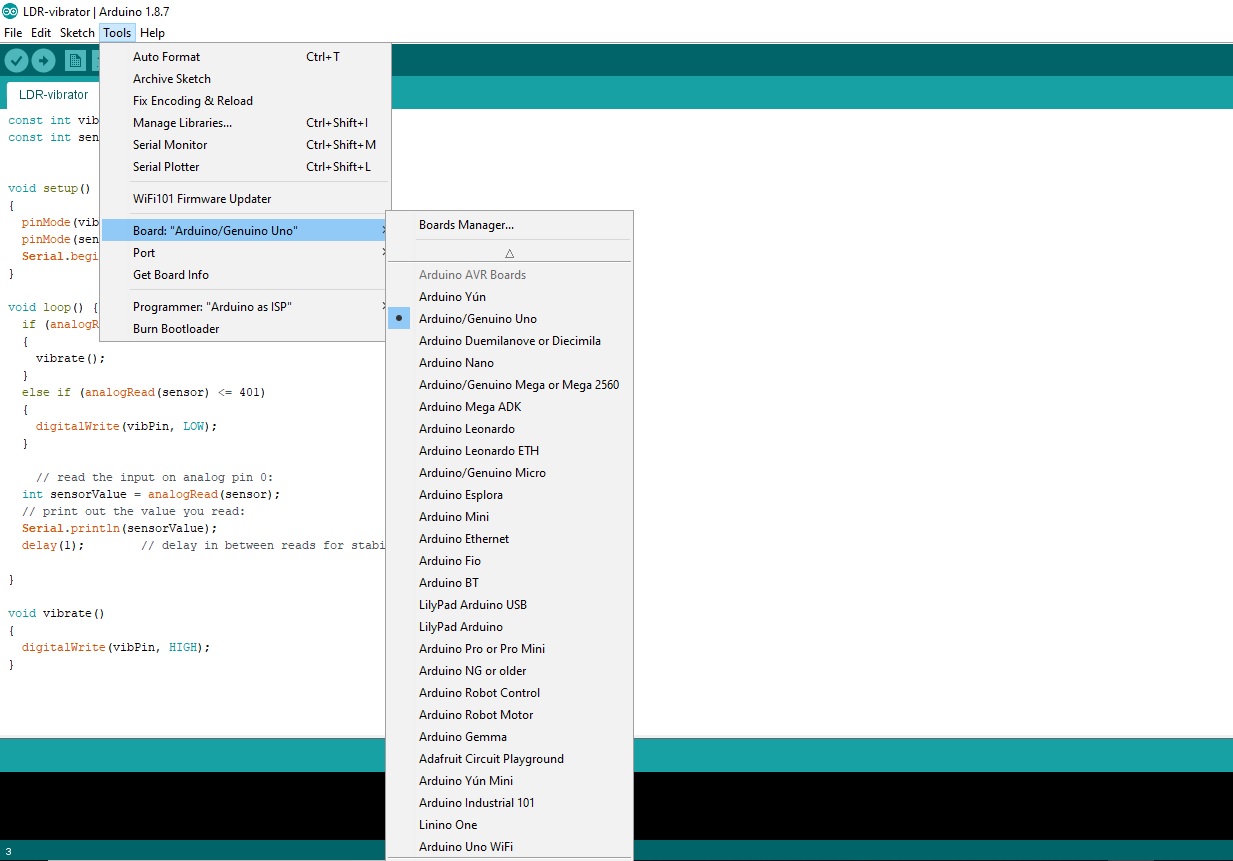
Task: Launch the Serial Plotter
Action: pyautogui.click(x=245, y=167)
